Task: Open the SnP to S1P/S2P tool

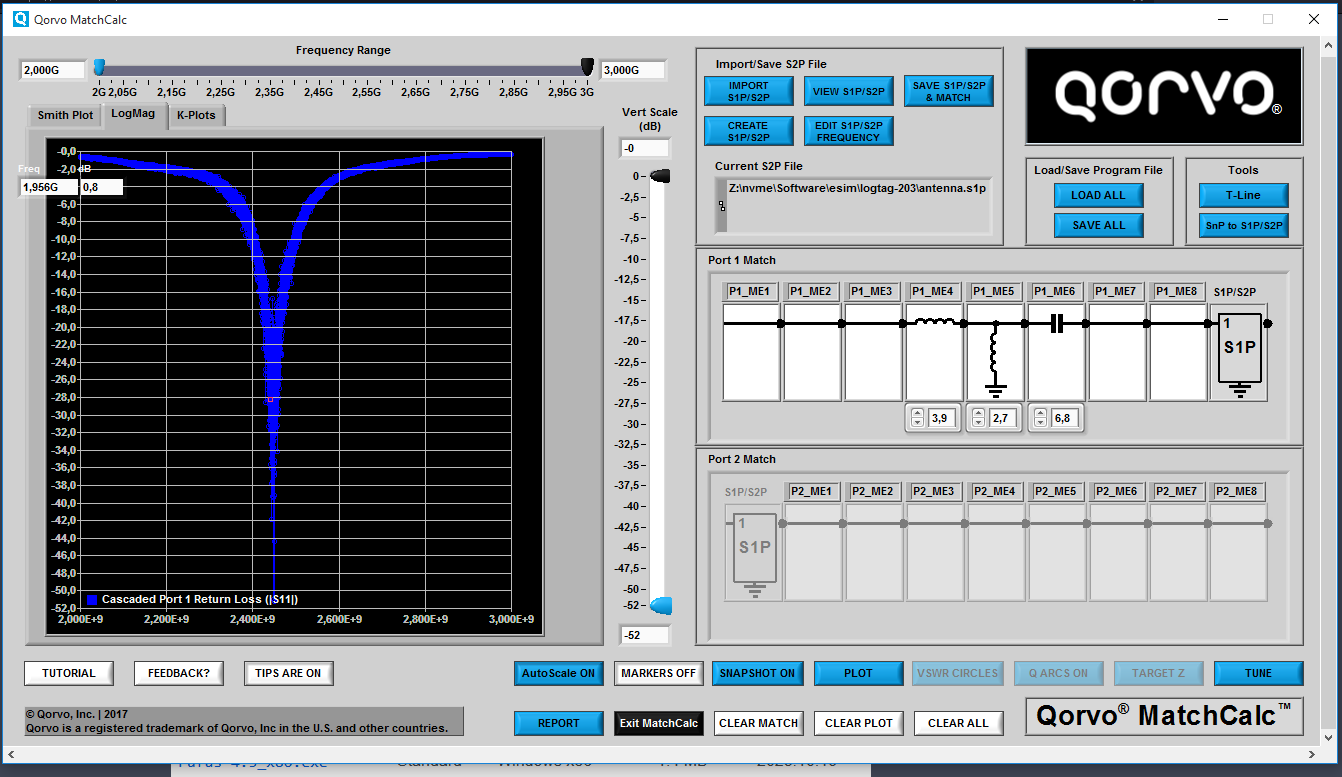Action: tap(1244, 226)
